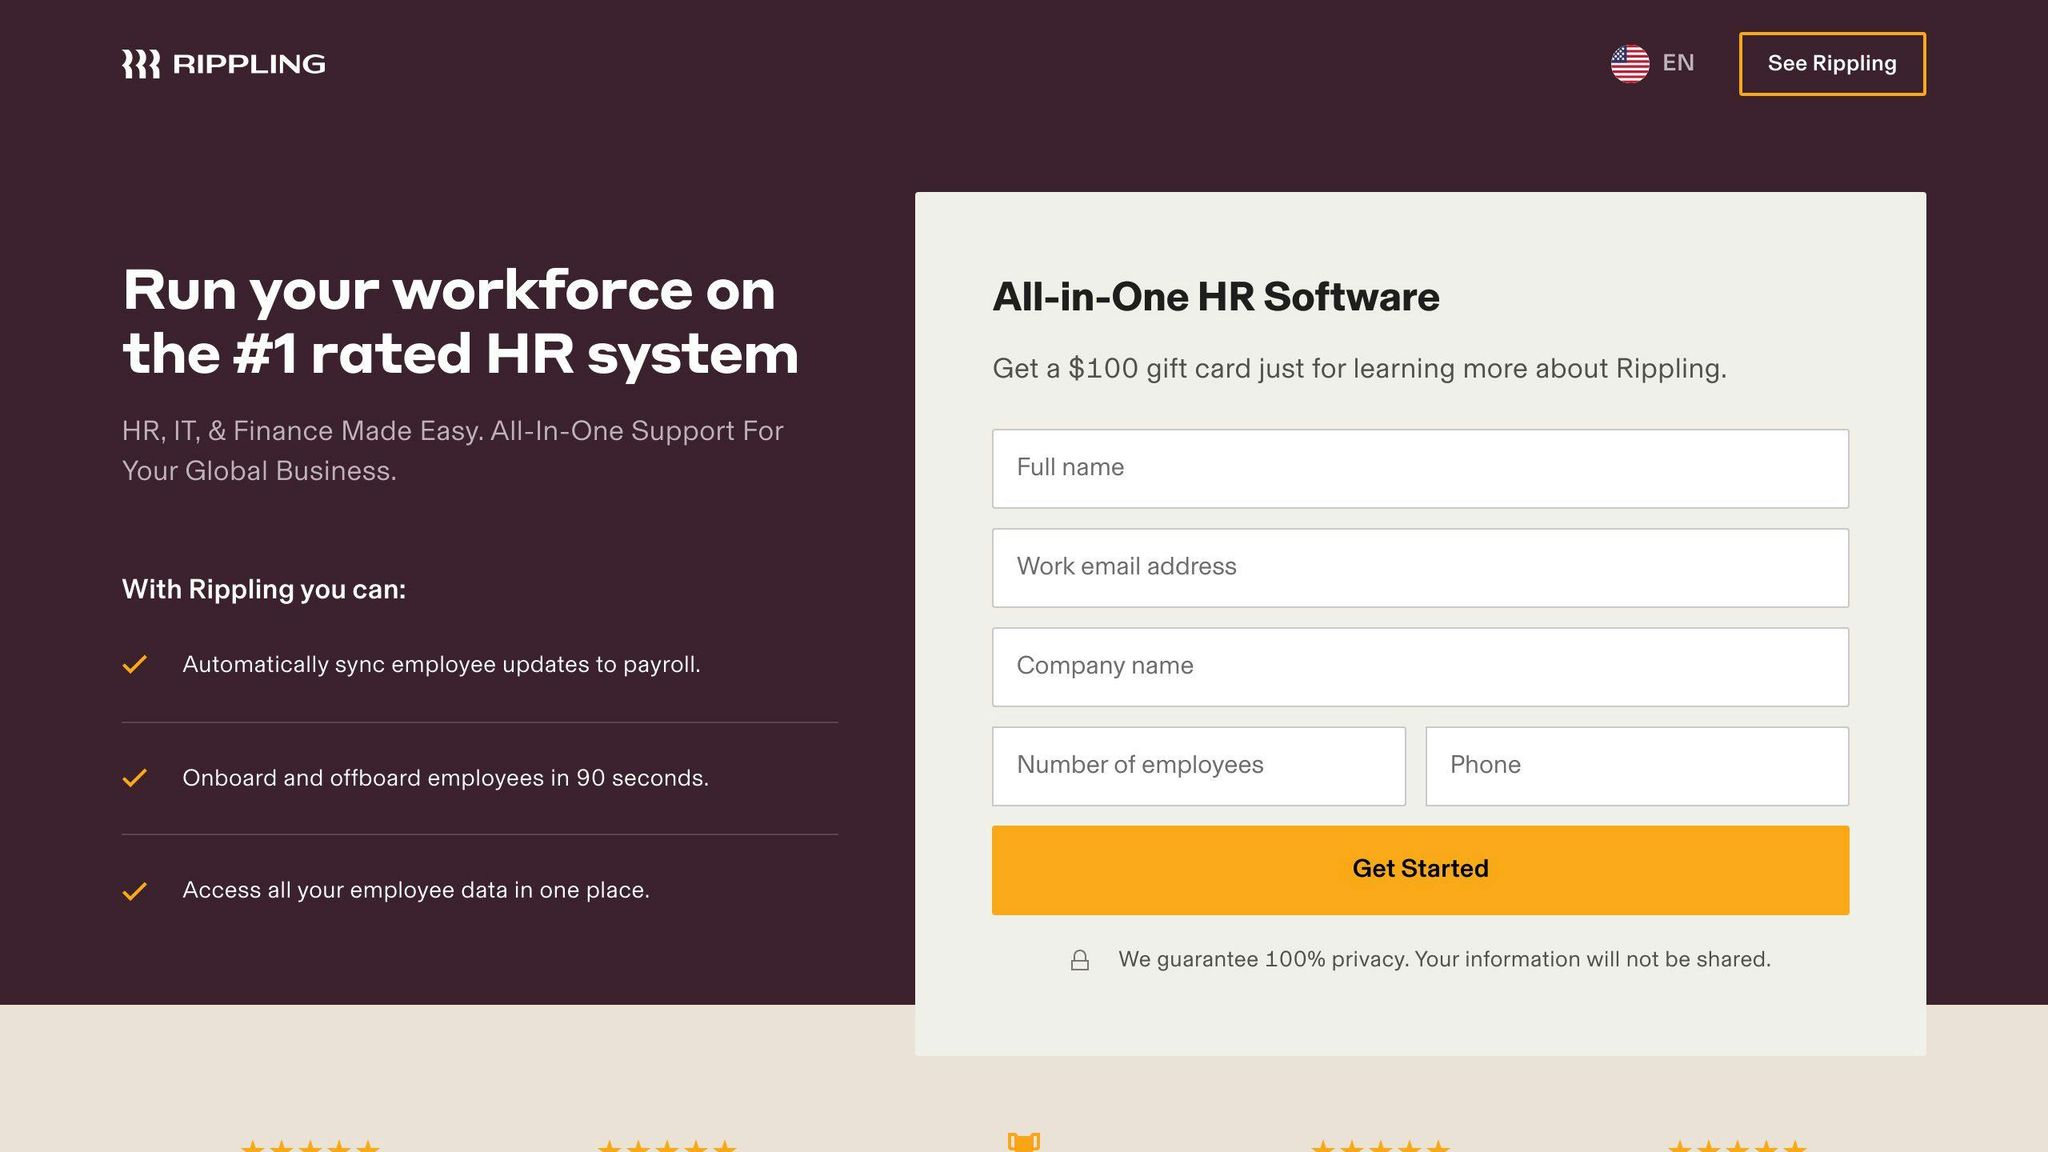This screenshot has width=2048, height=1152.
Task: Submit form with Get Started button
Action: tap(1420, 869)
